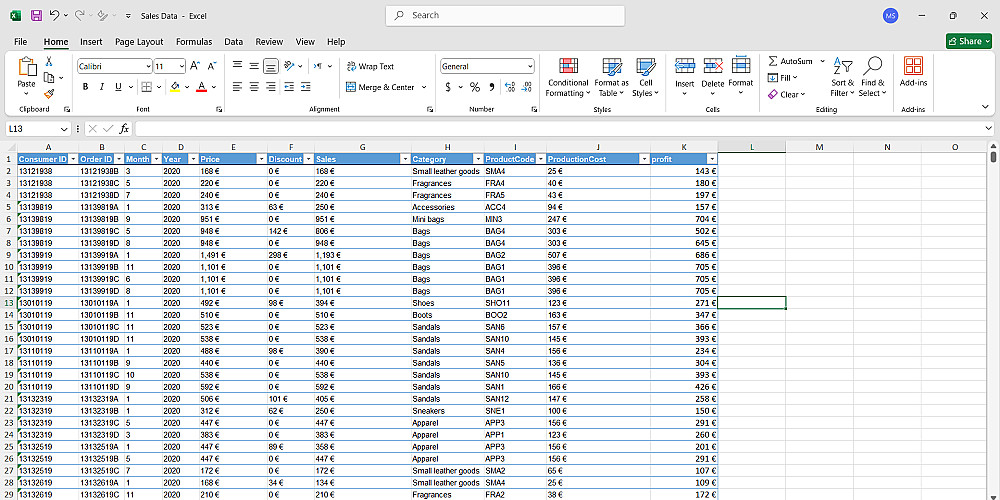Toggle Italic formatting
This screenshot has height=500, width=1000.
pos(101,87)
